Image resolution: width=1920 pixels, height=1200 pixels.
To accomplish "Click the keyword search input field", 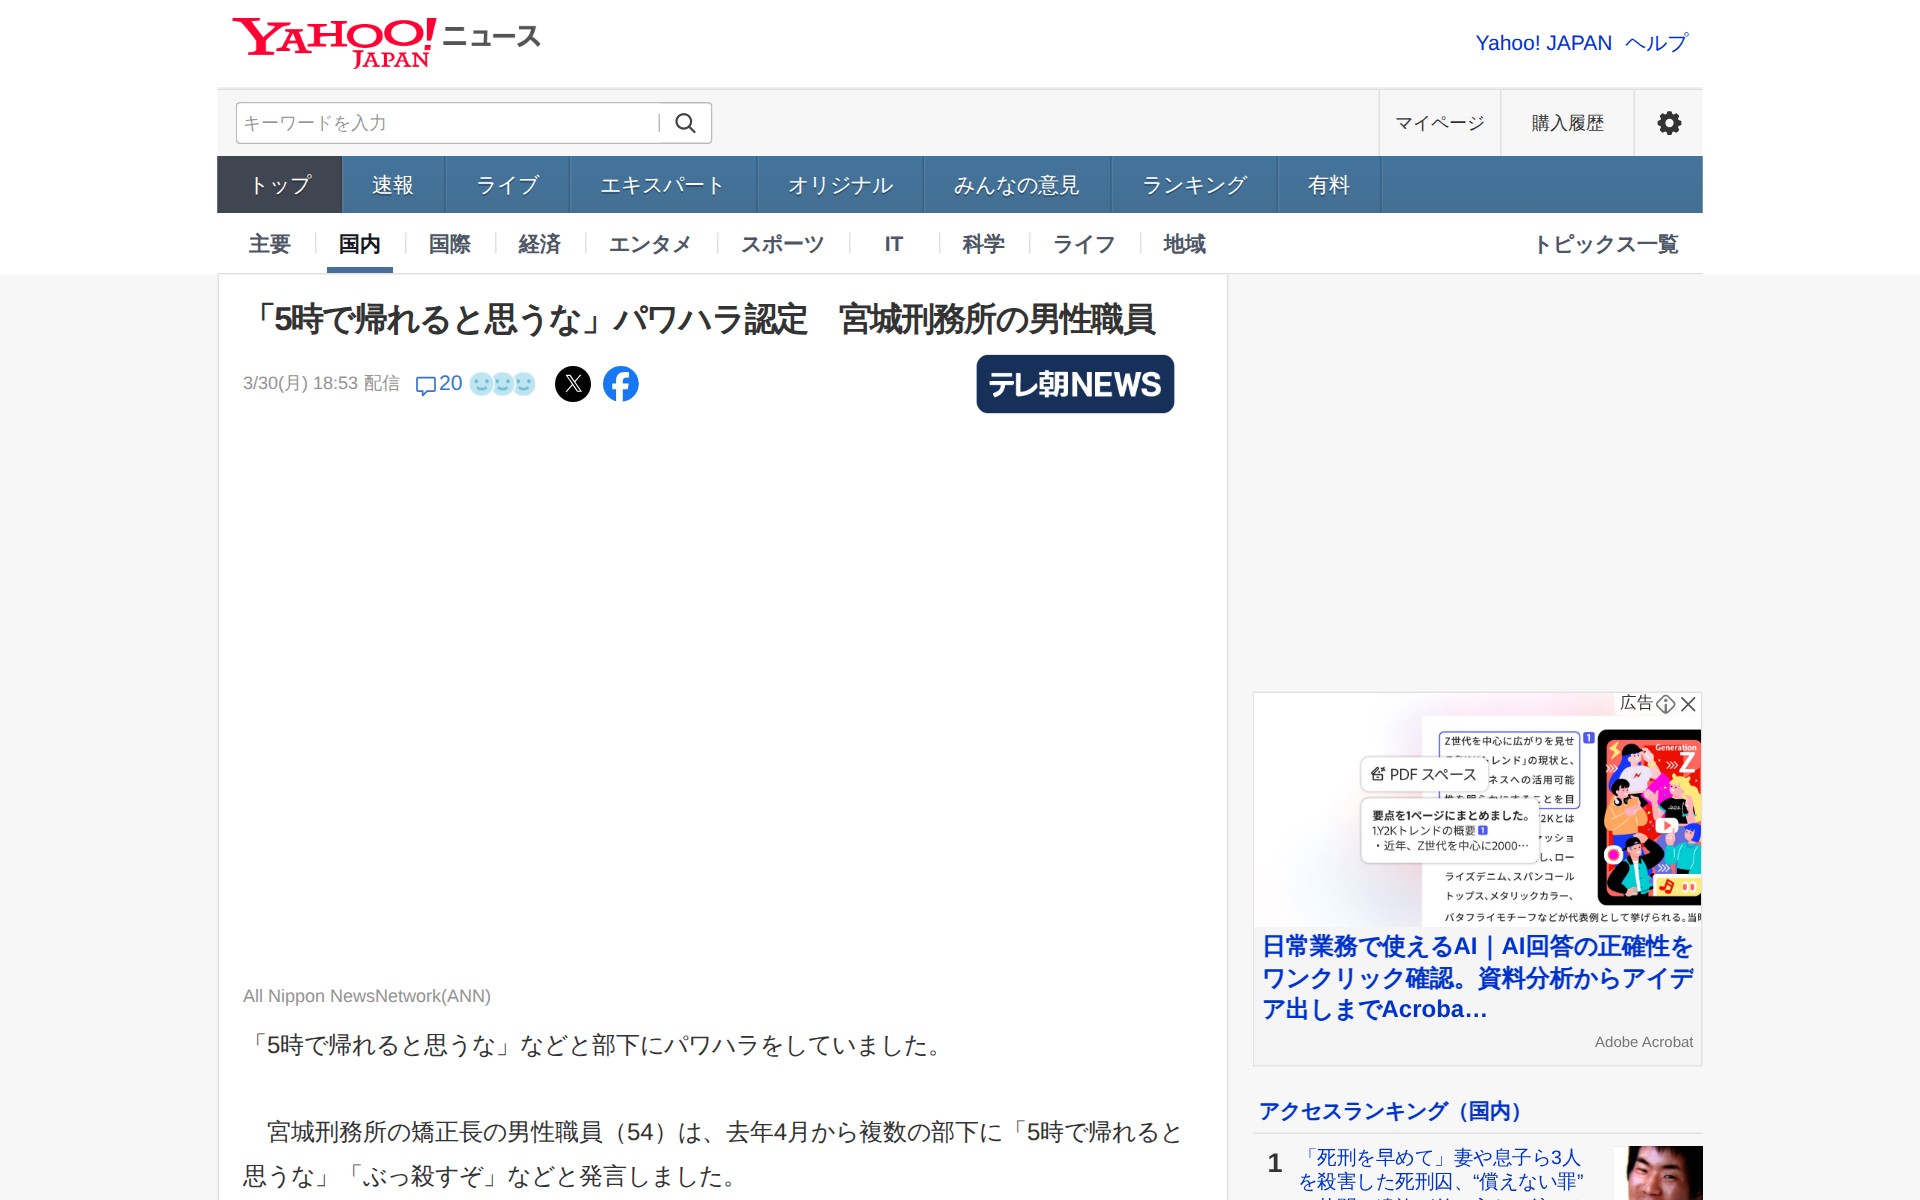I will click(x=445, y=123).
